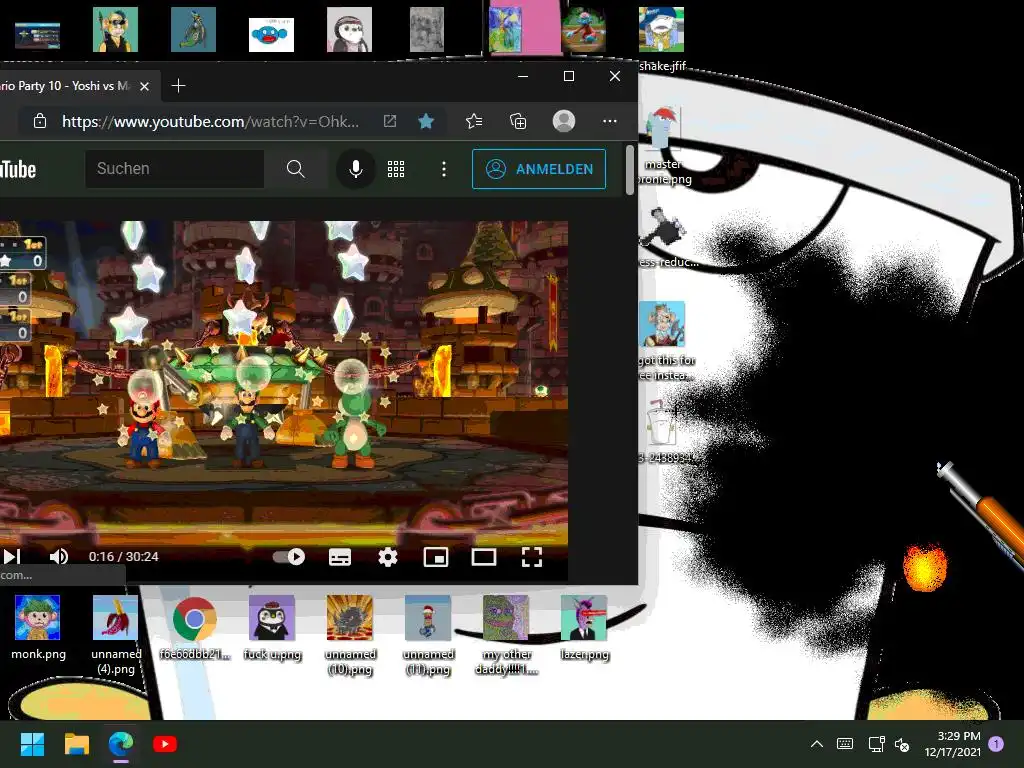1024x768 pixels.
Task: Mute the video volume
Action: (x=59, y=556)
